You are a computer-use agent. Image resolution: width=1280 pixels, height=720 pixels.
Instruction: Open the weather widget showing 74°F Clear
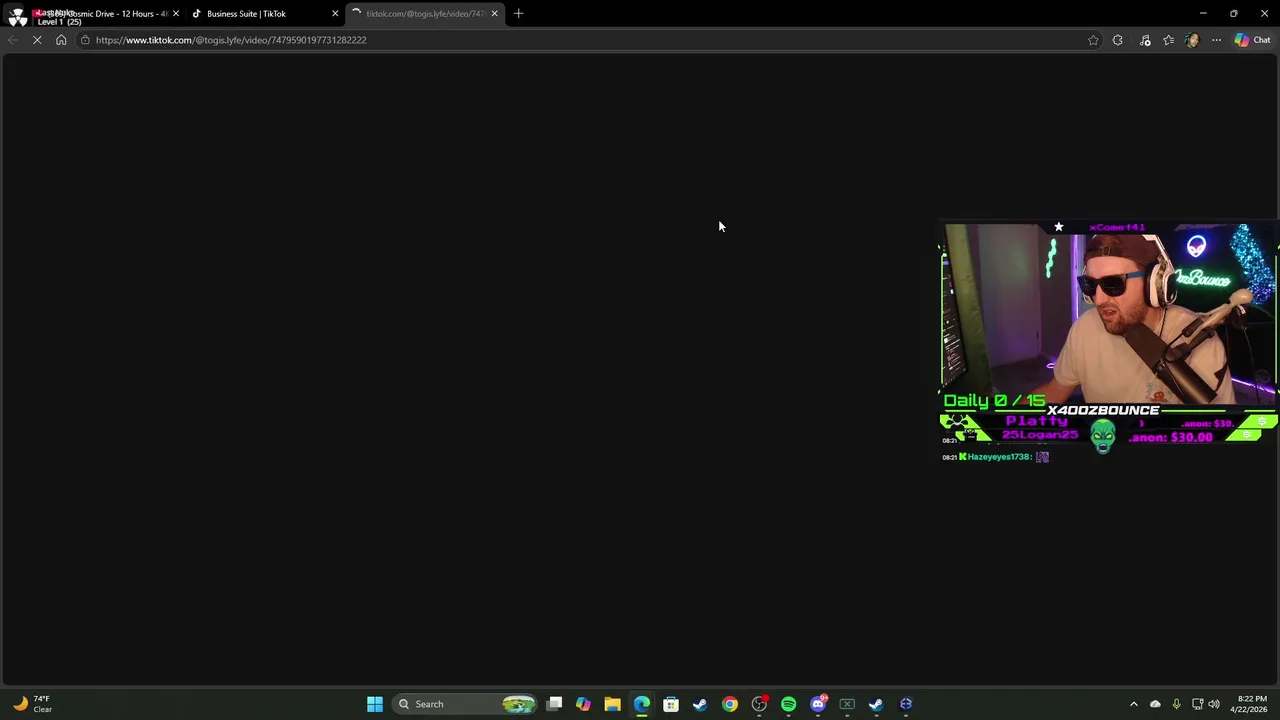point(32,704)
